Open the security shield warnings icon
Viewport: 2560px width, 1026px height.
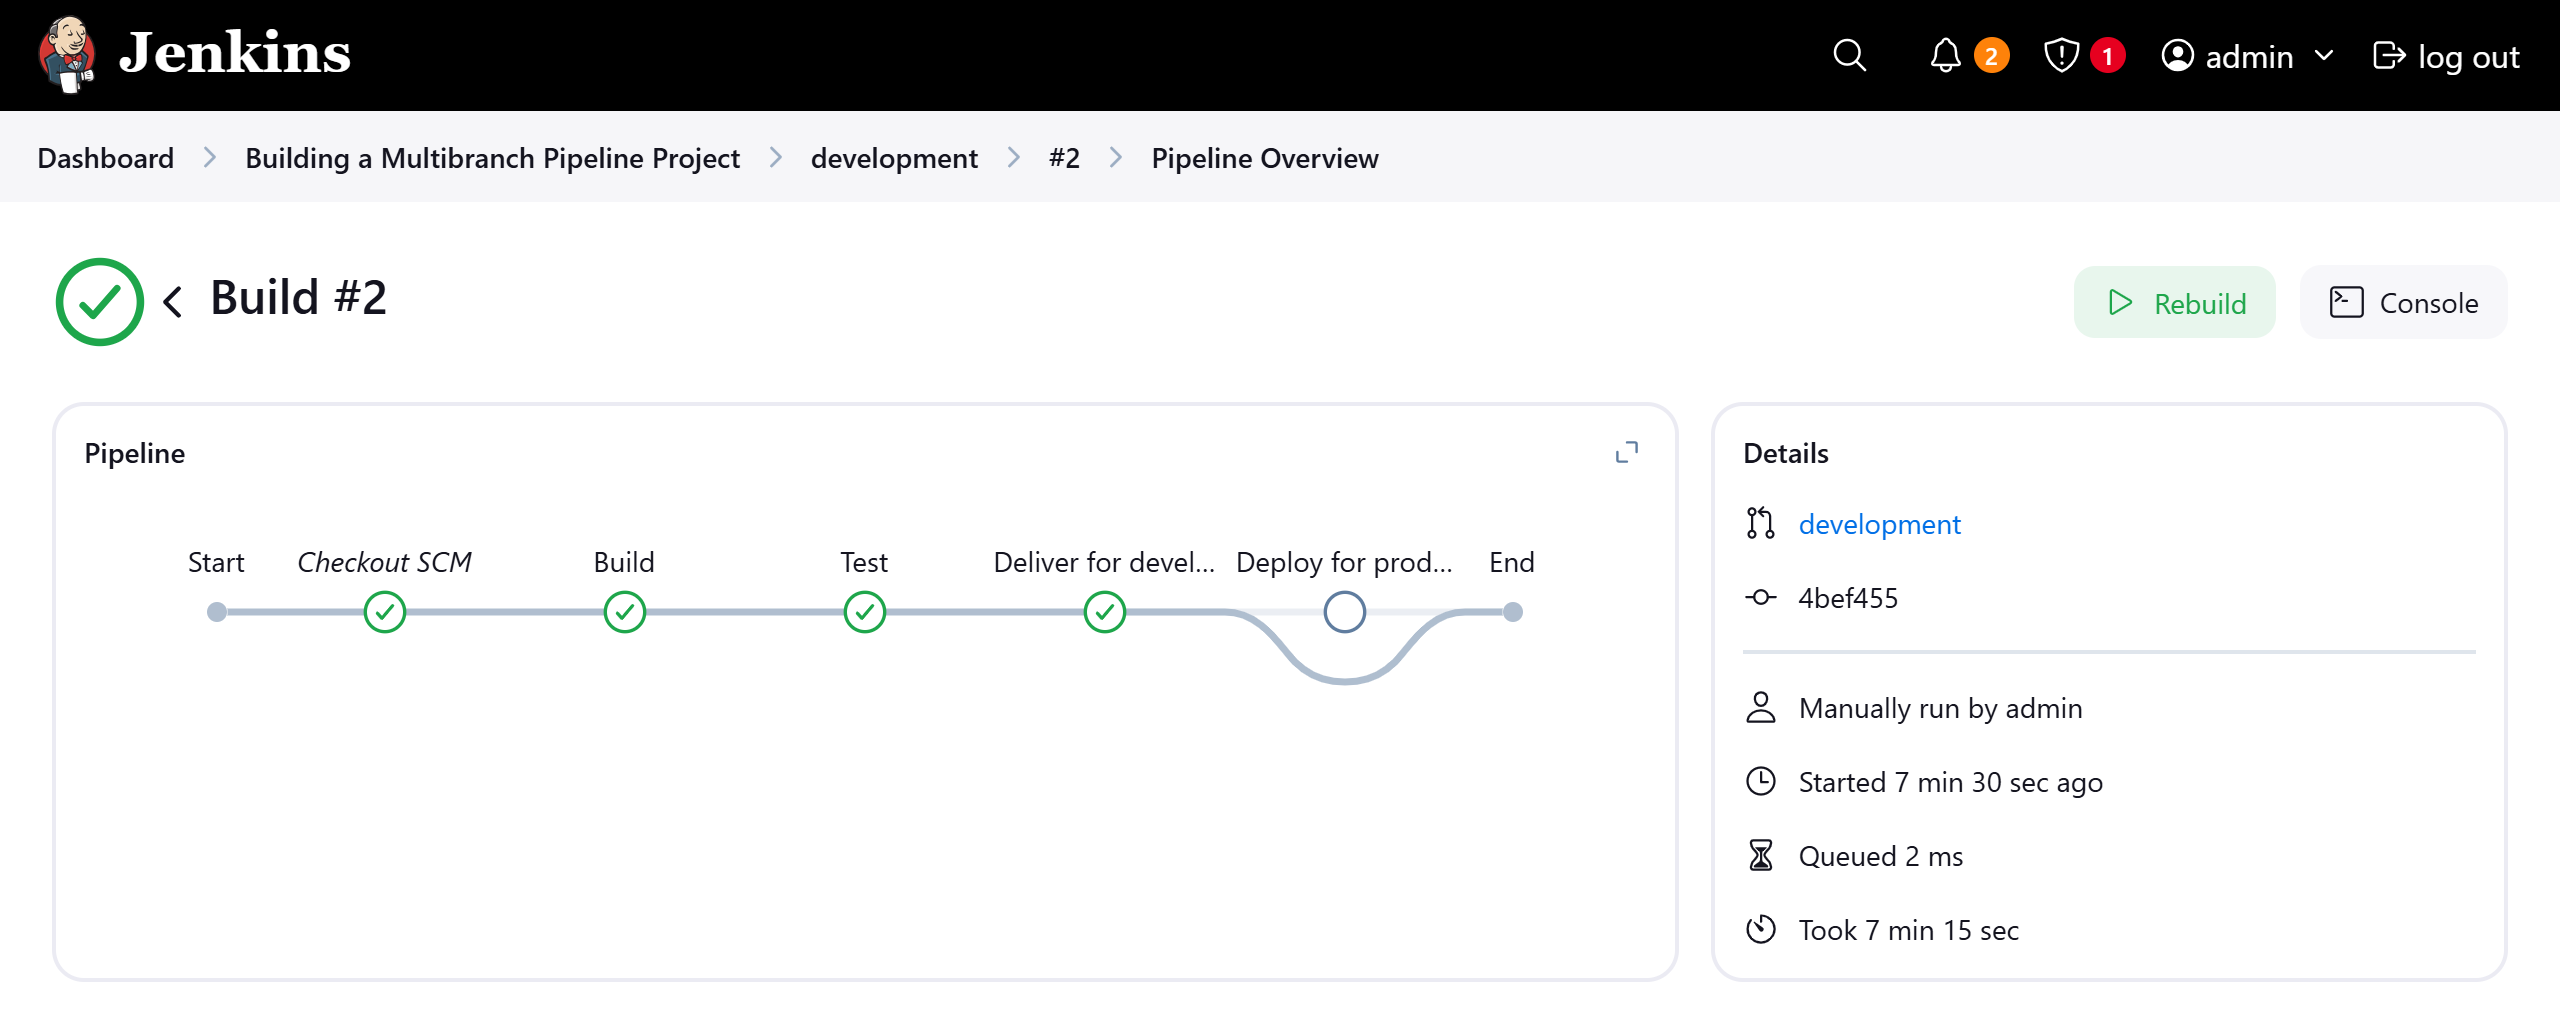coord(2061,56)
